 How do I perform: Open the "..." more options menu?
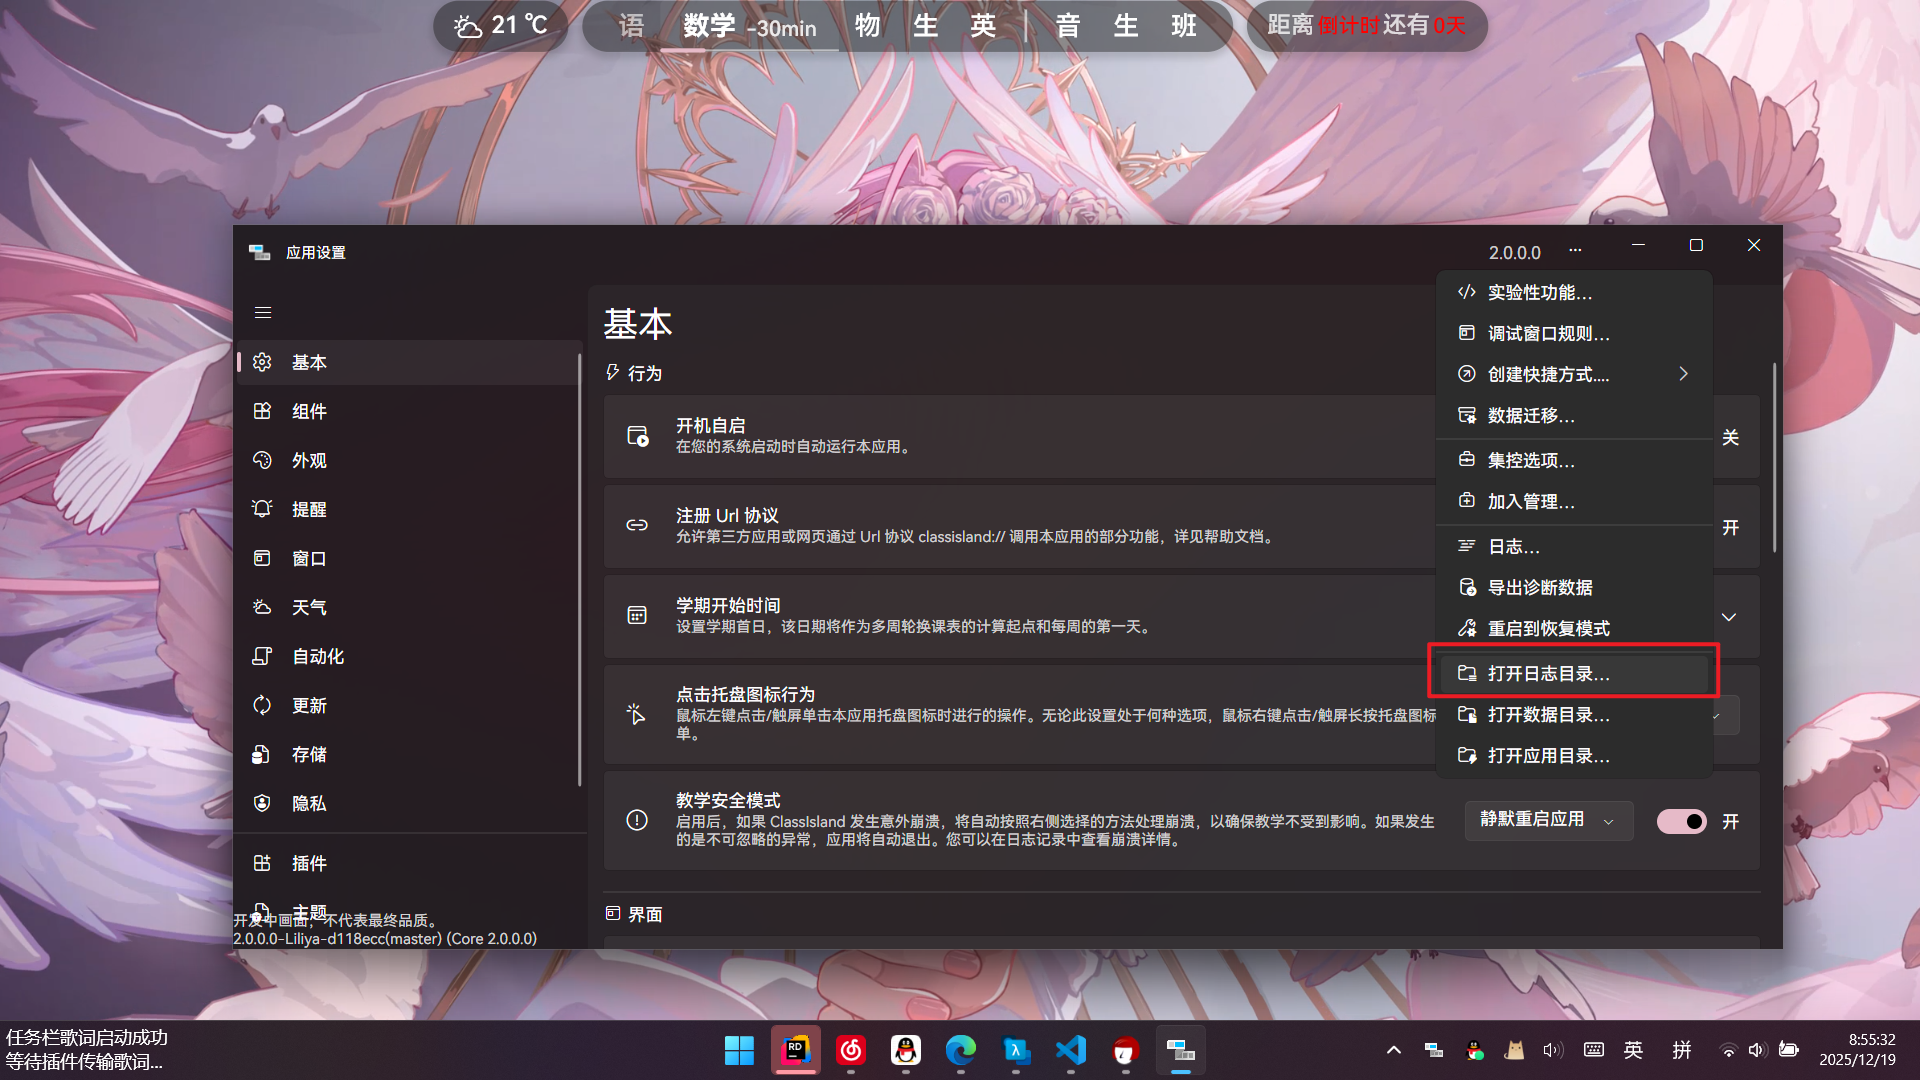(x=1575, y=250)
